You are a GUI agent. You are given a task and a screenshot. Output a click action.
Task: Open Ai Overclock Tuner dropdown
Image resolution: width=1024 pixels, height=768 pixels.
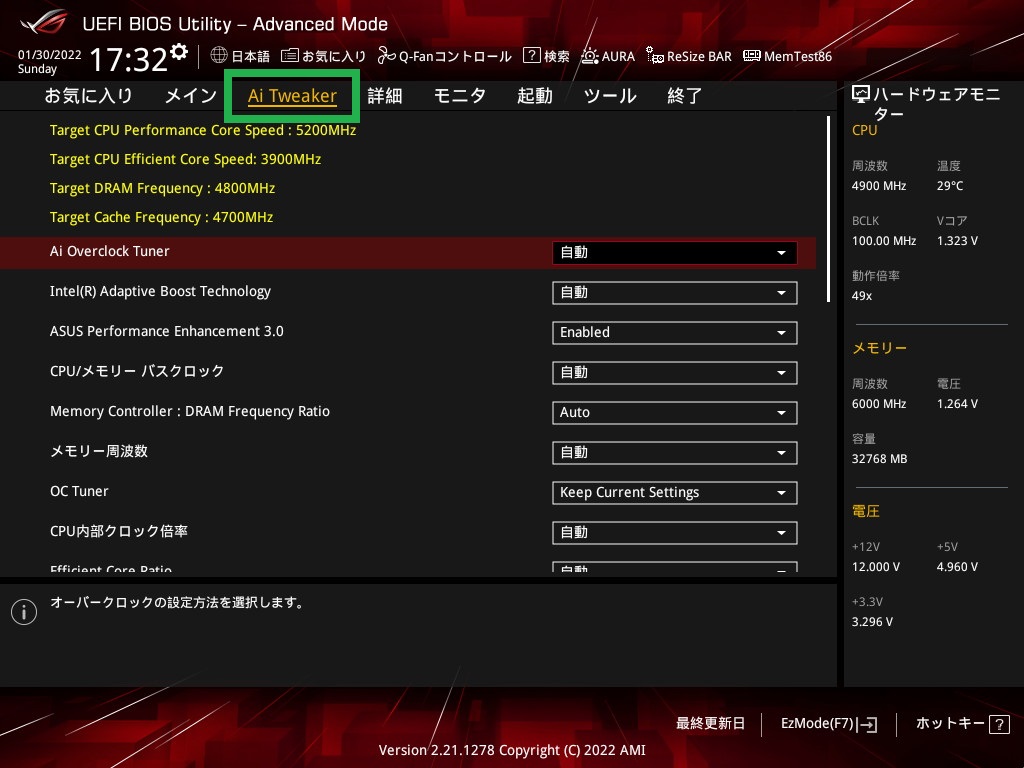click(675, 253)
